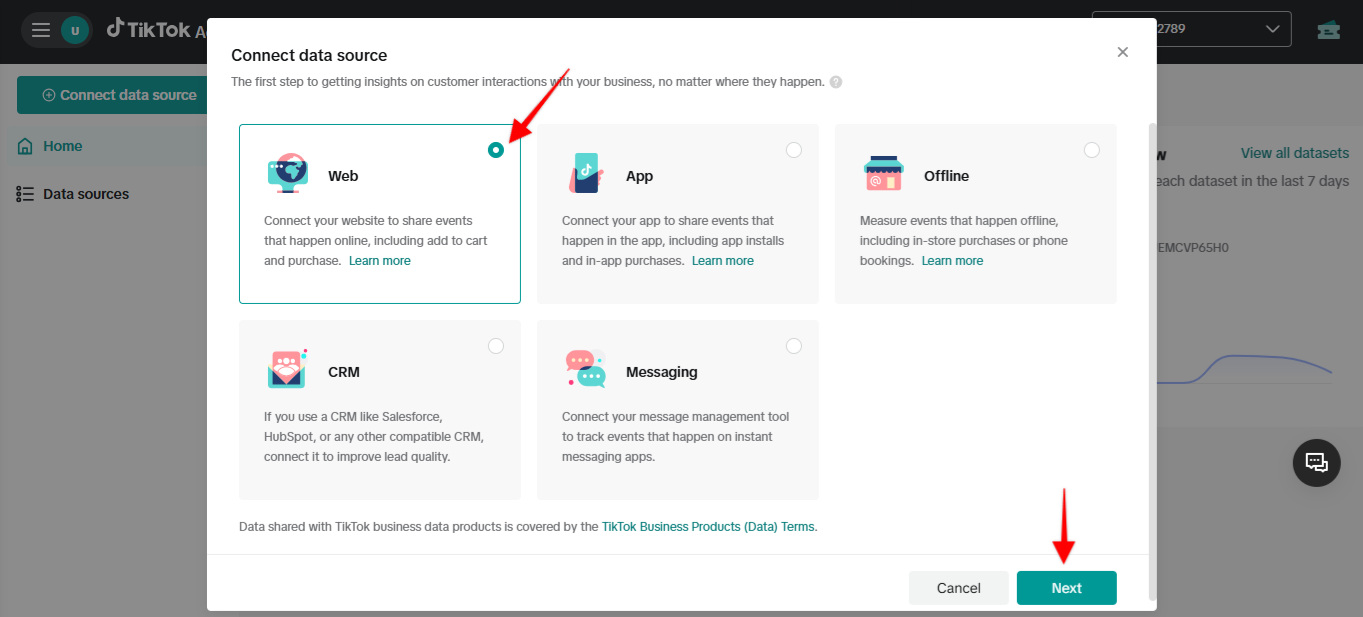The width and height of the screenshot is (1363, 617).
Task: Select the CRM data source radio button
Action: (496, 346)
